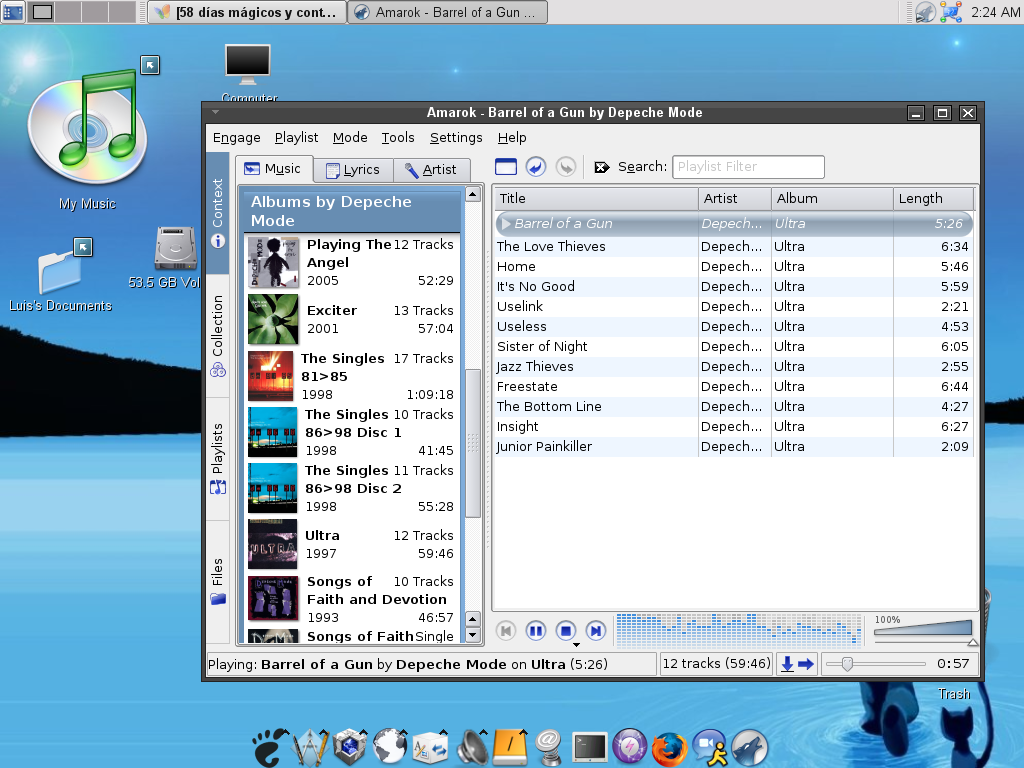Click the previous track button

505,631
